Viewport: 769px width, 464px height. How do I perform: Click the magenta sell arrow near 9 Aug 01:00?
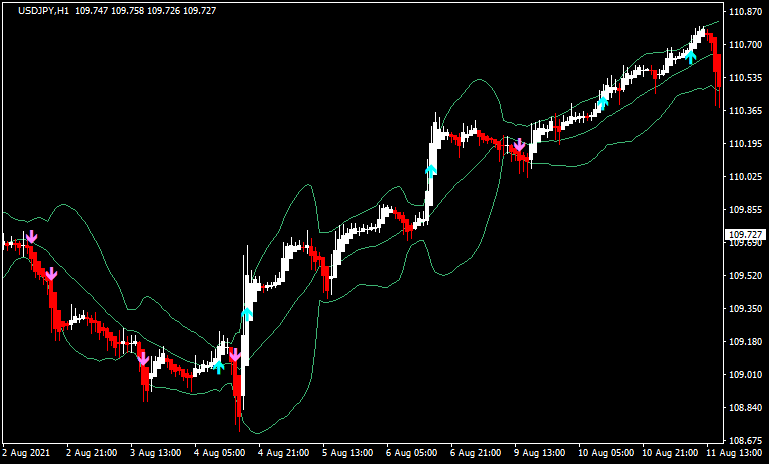(519, 146)
